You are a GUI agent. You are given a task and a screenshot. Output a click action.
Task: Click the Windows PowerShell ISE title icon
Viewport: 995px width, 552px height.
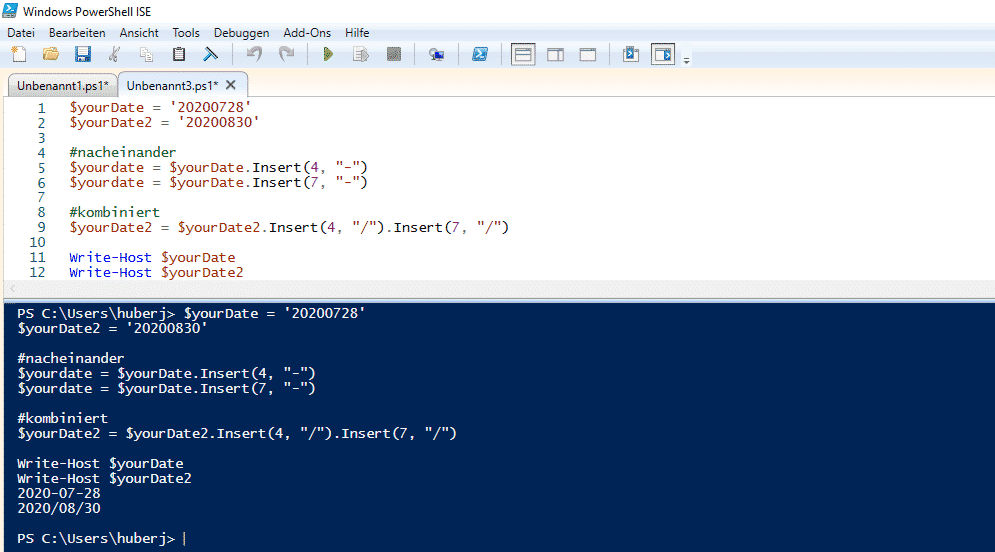[10, 10]
